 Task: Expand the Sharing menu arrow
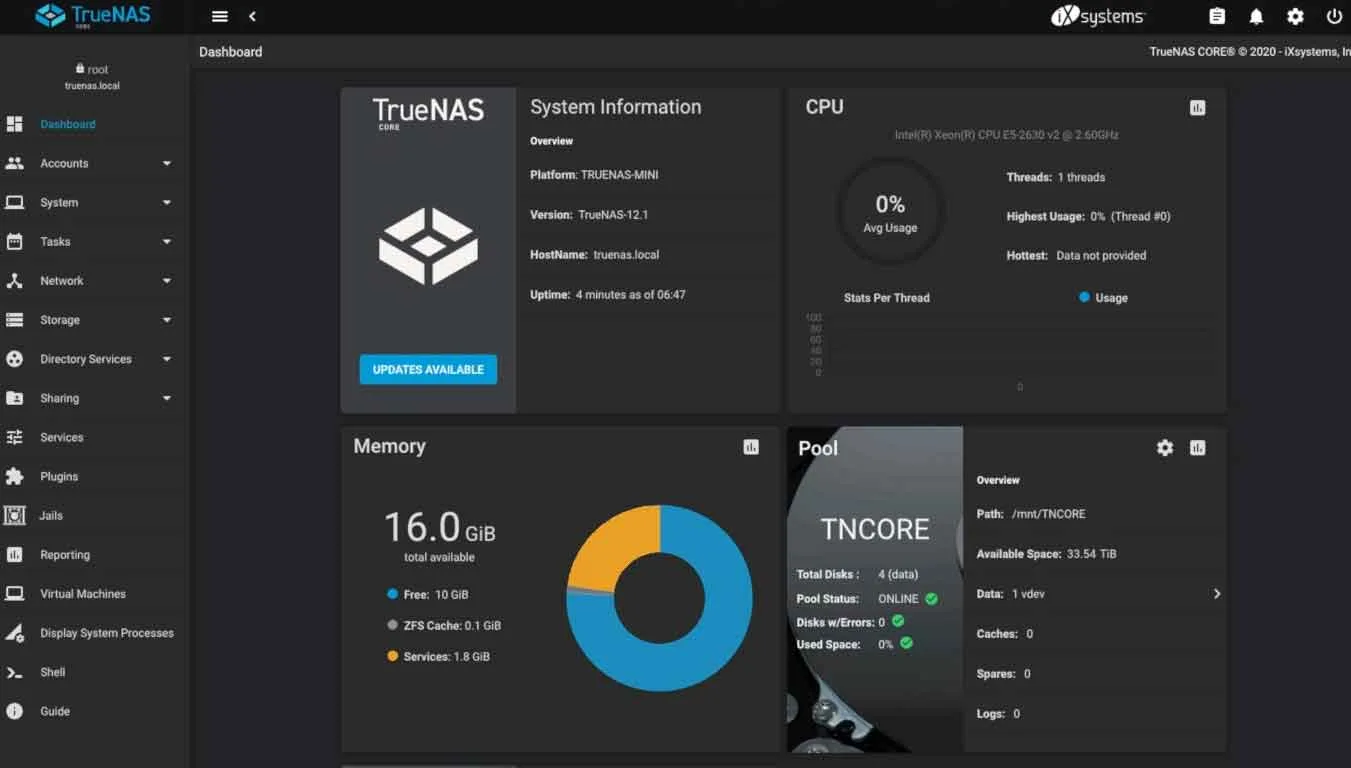(x=167, y=398)
